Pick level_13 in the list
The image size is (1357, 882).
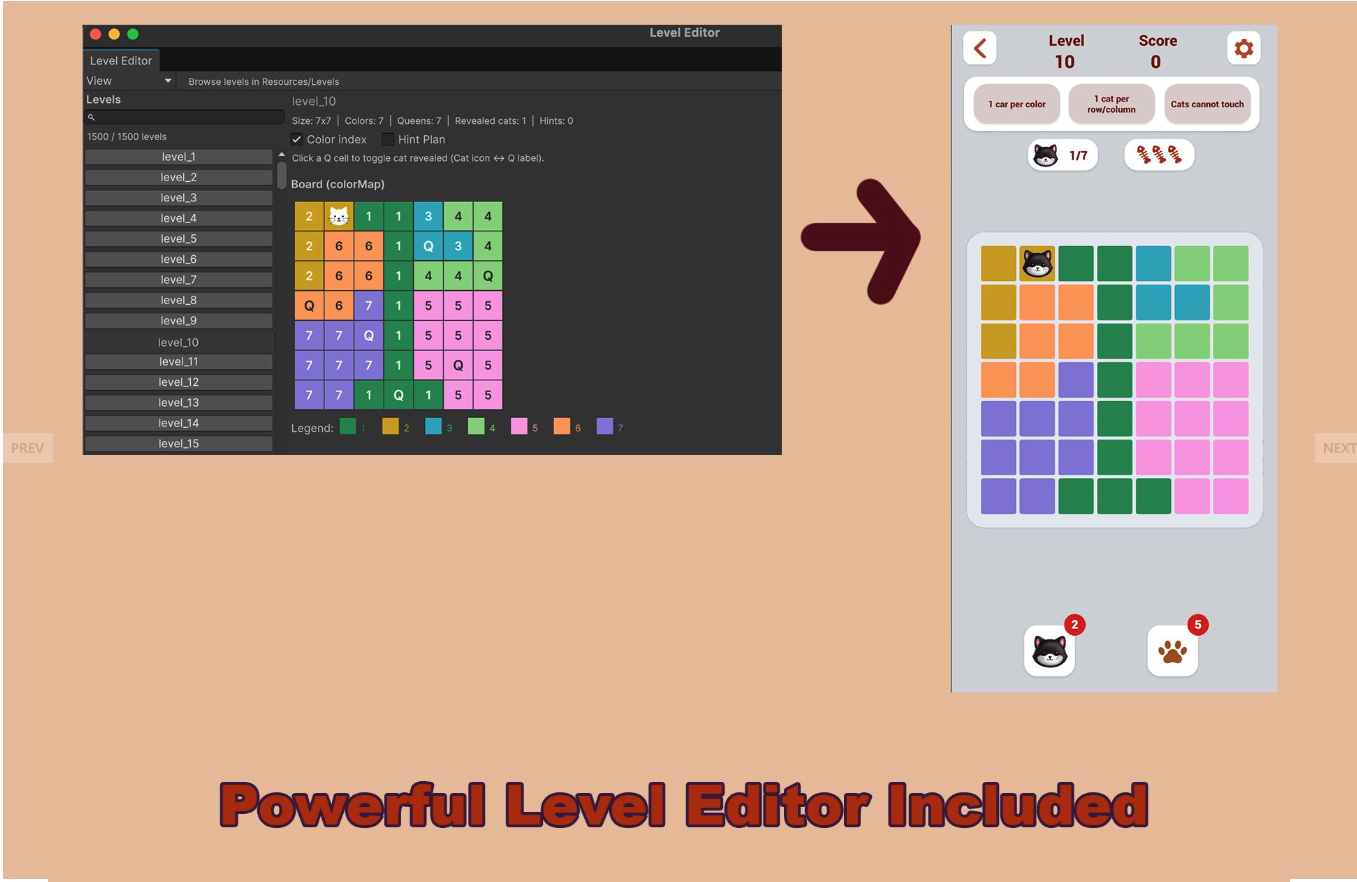click(x=179, y=403)
